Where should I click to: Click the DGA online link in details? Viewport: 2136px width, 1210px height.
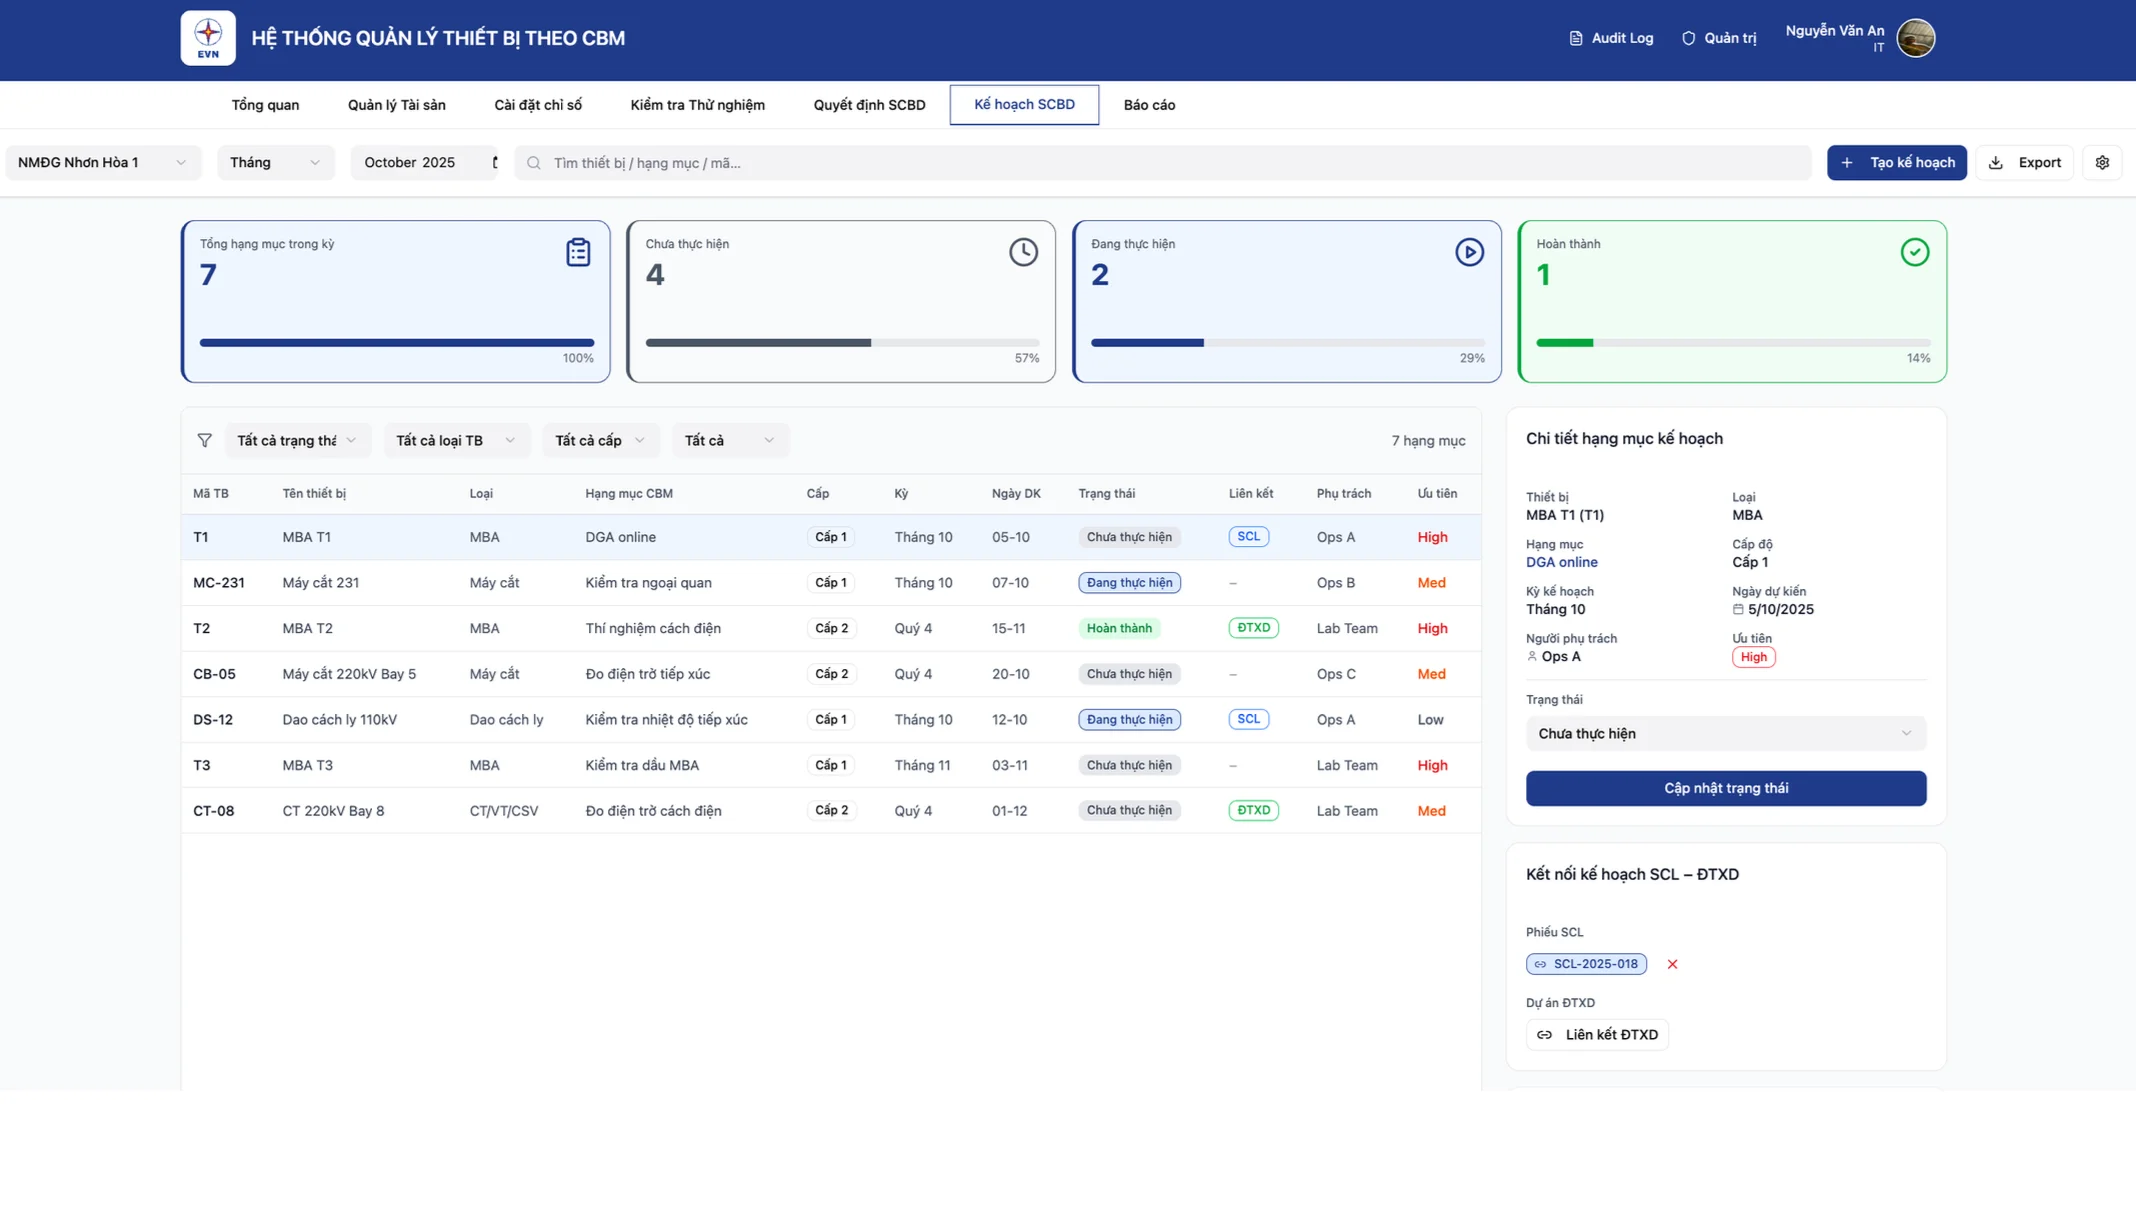(x=1561, y=562)
